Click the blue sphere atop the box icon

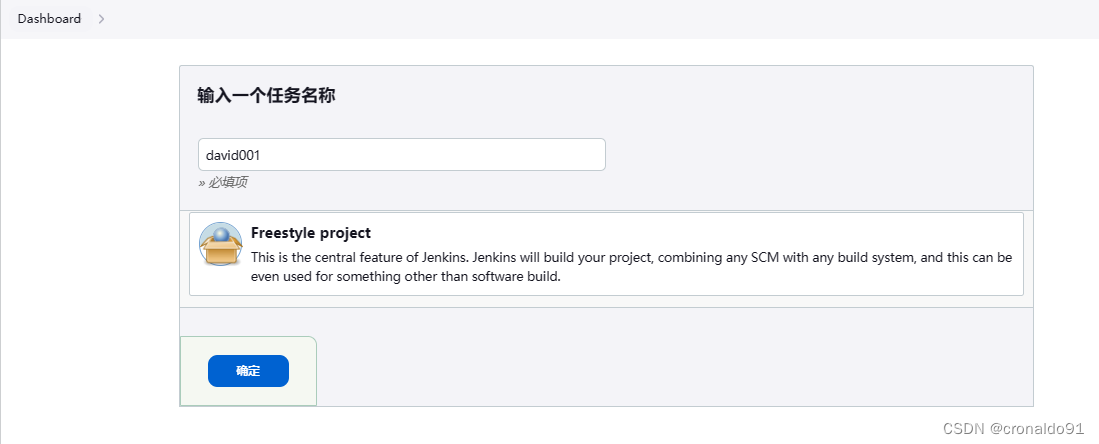[221, 234]
